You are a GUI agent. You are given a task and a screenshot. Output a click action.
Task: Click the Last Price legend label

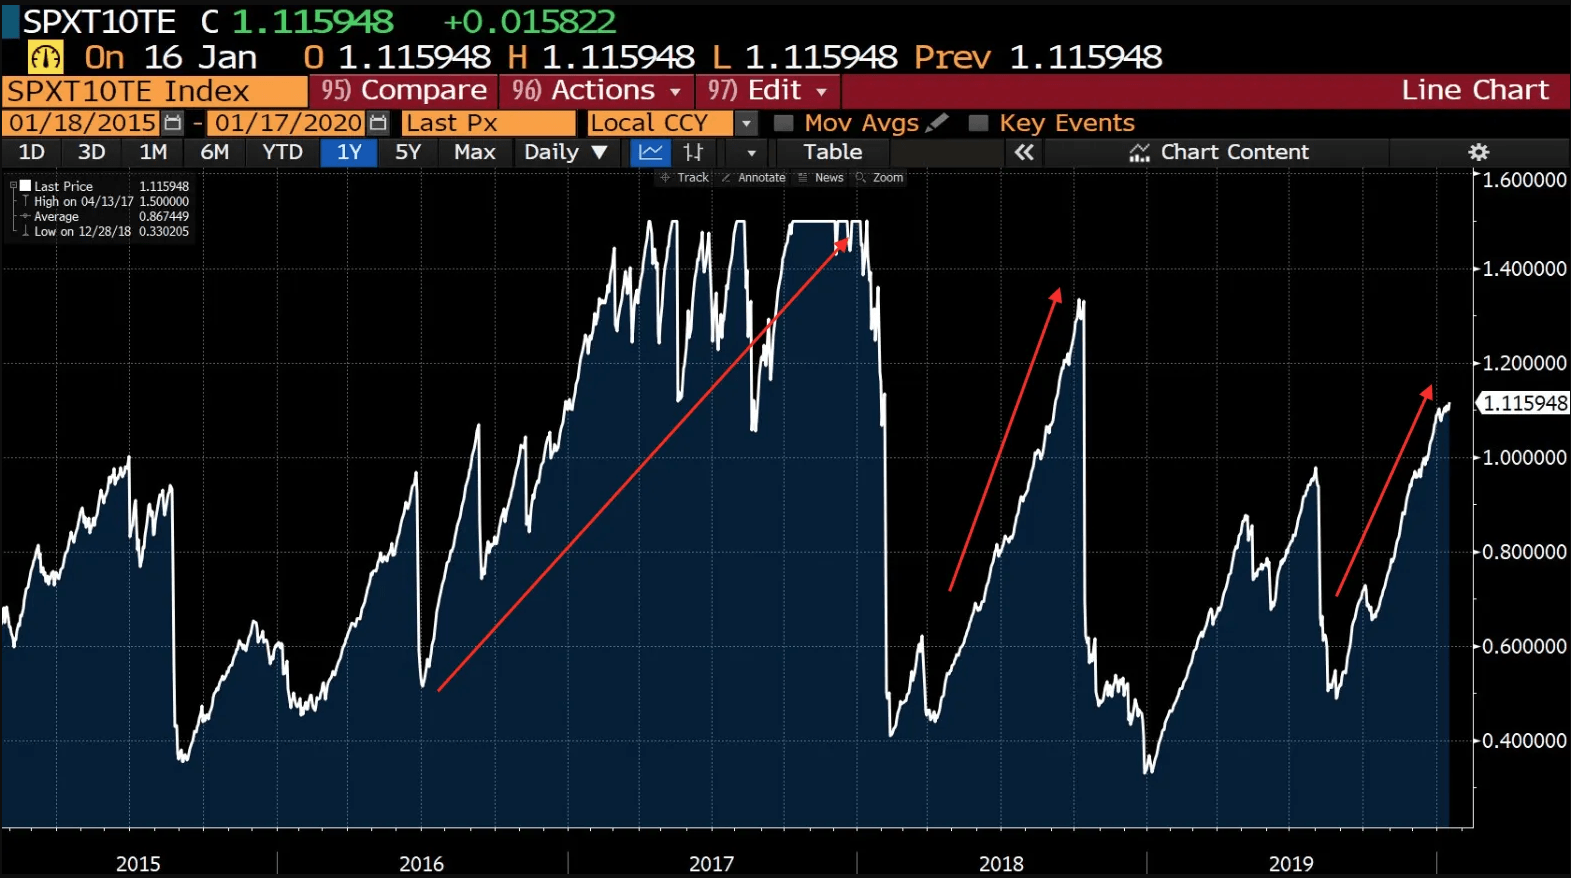63,186
